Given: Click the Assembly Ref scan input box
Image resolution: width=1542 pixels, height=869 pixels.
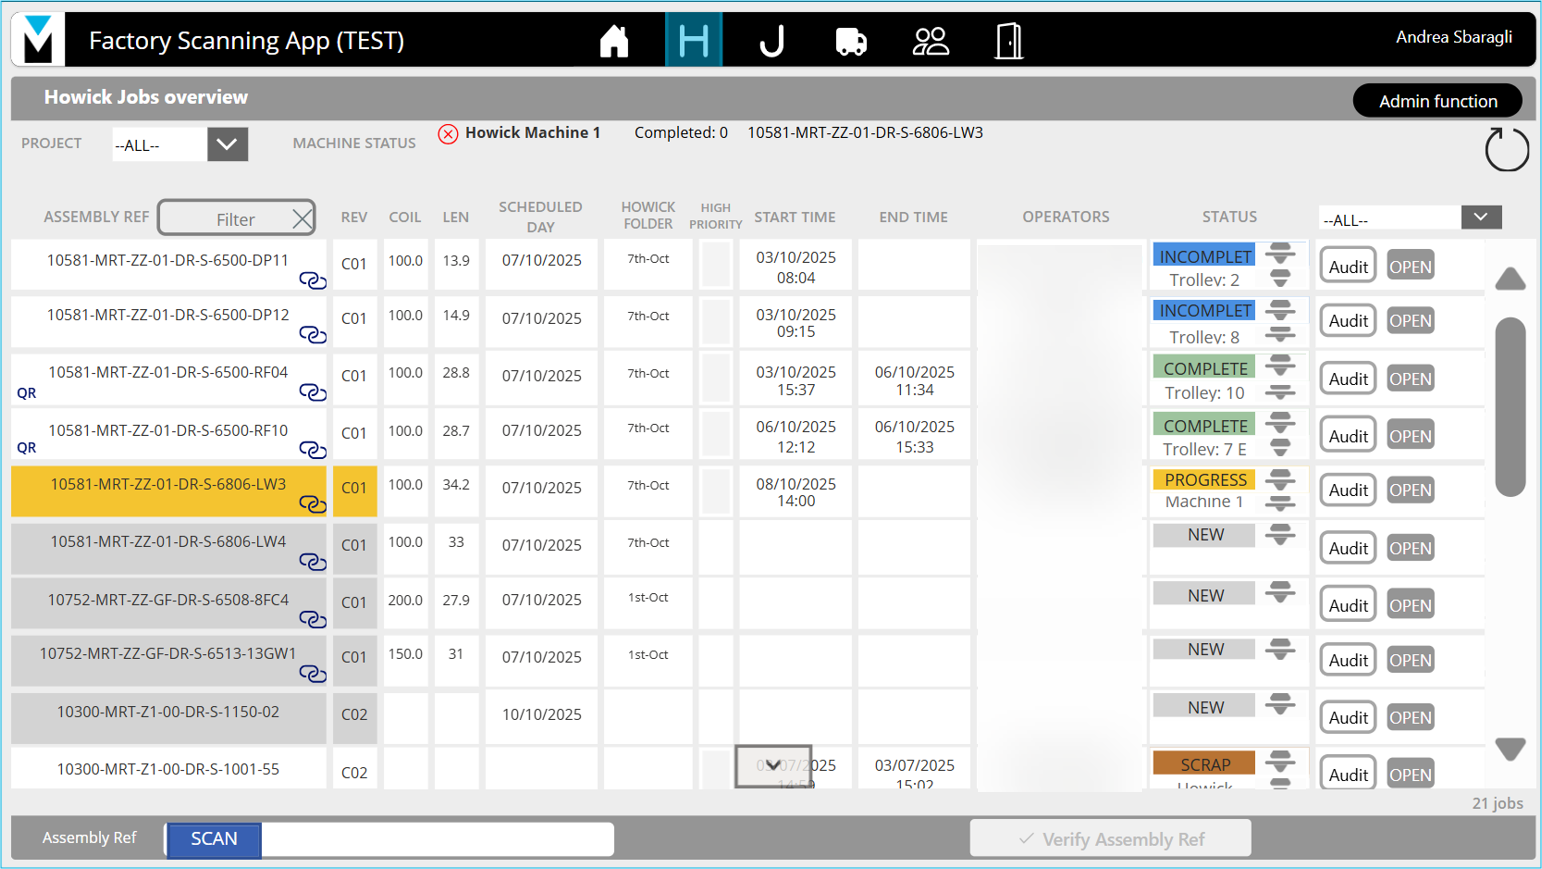Looking at the screenshot, I should [437, 839].
